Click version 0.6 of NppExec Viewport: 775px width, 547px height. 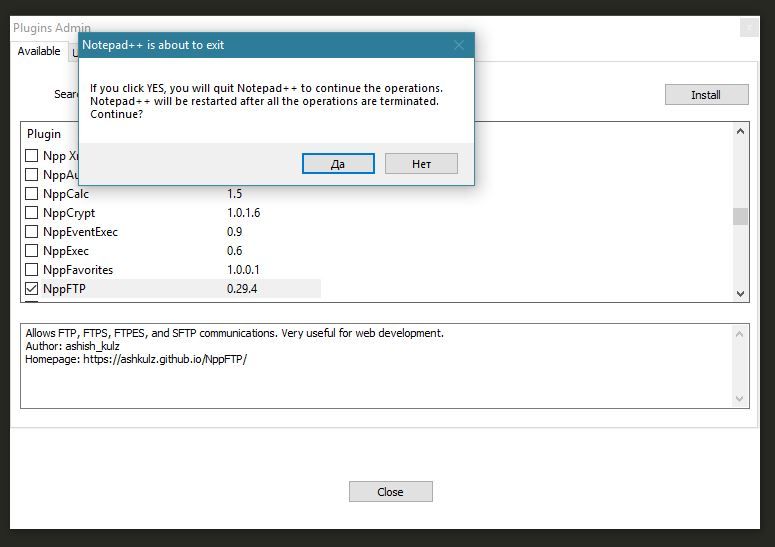(x=234, y=251)
